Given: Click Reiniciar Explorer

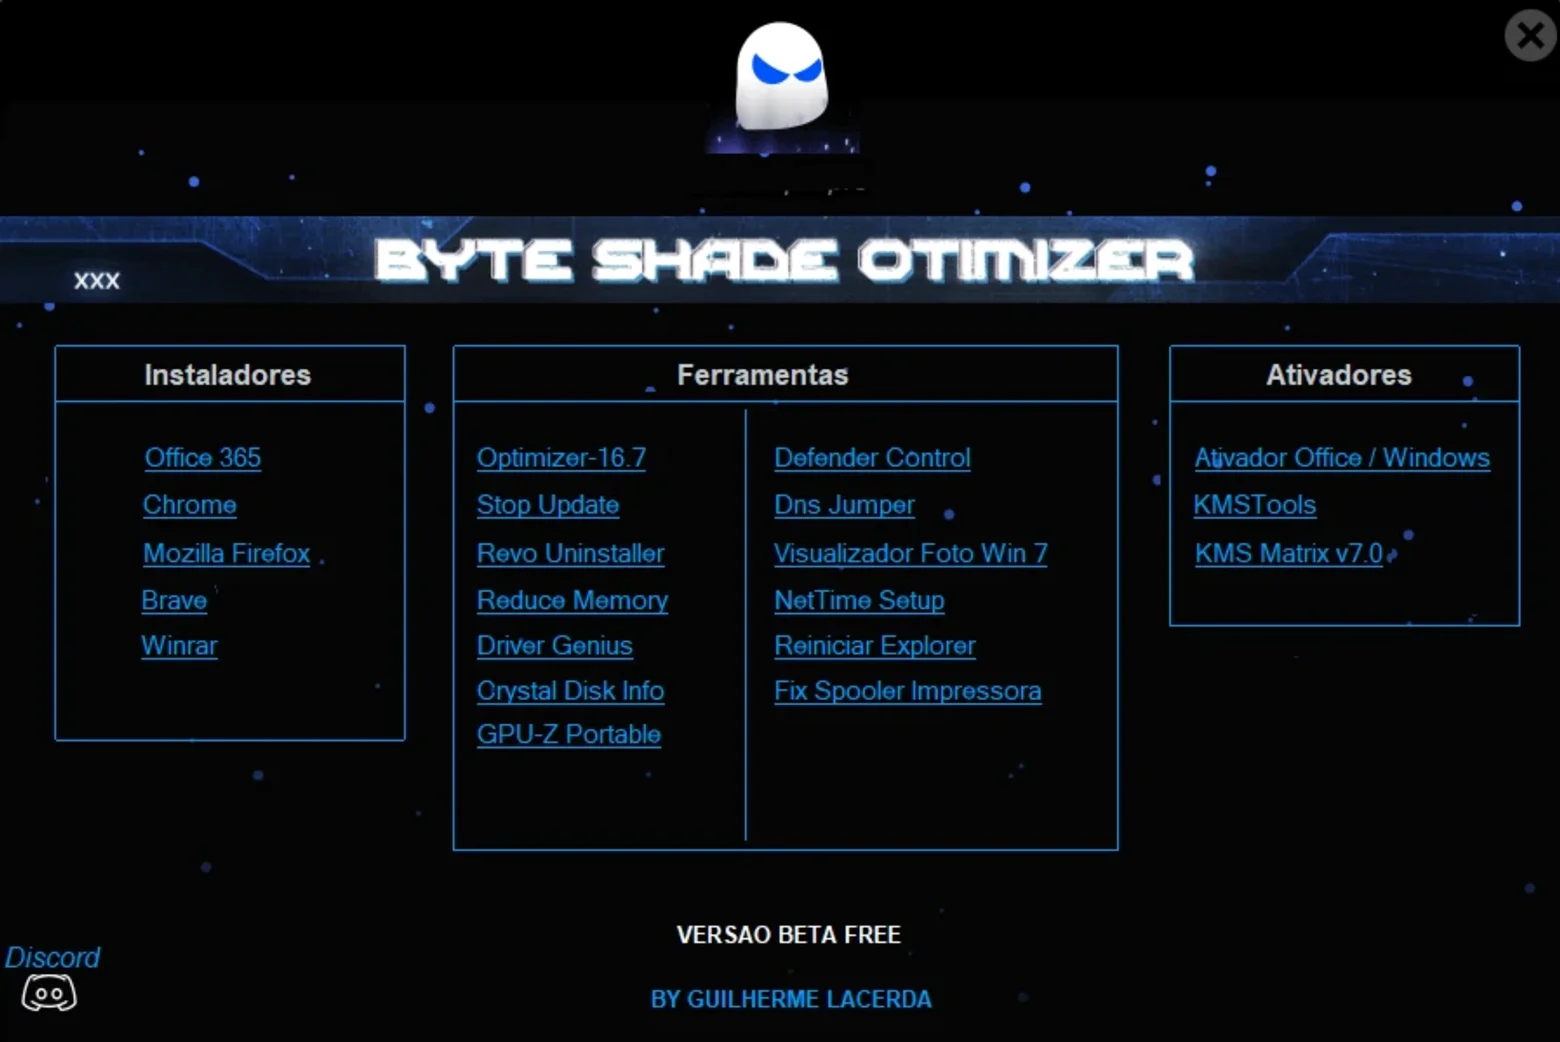Looking at the screenshot, I should tap(875, 646).
